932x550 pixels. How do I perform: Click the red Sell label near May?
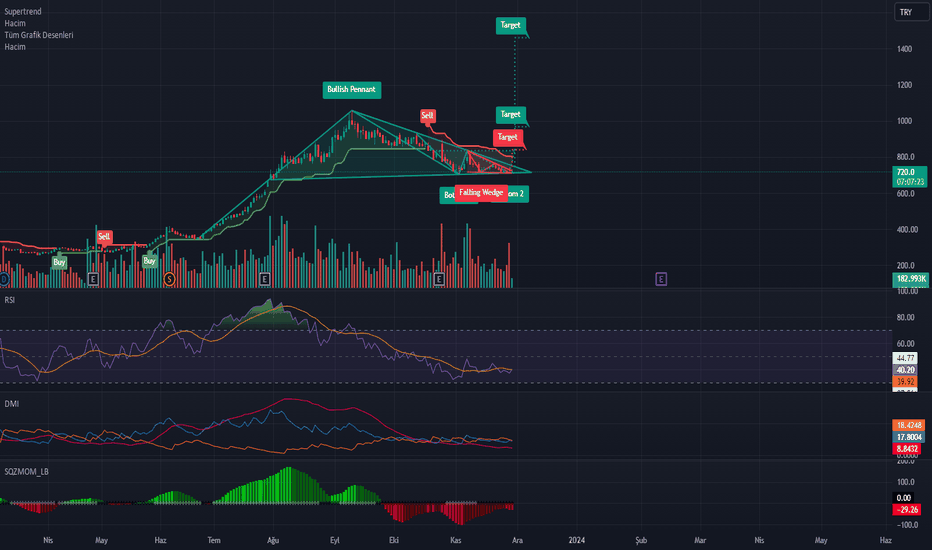coord(104,237)
